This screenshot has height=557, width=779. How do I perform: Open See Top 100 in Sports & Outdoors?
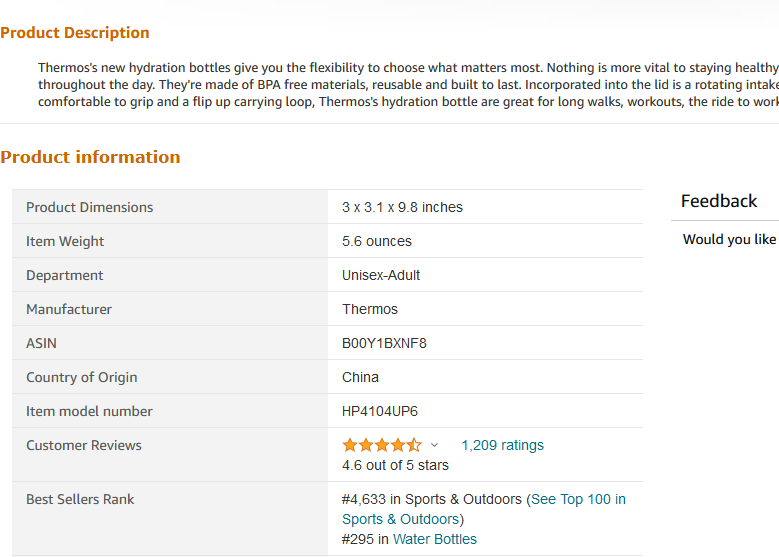pos(483,509)
